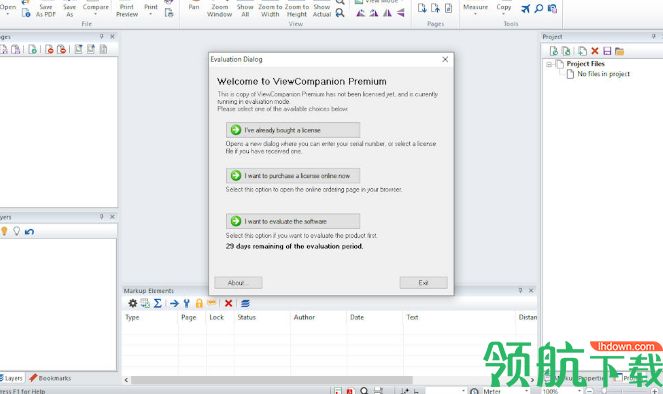
Task: Click the file information icon beside Open
Action: tap(26, 13)
